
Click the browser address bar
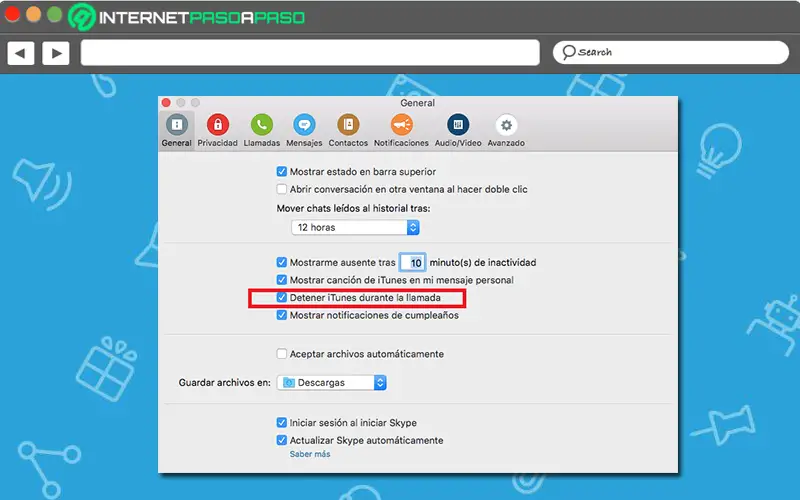click(x=310, y=53)
